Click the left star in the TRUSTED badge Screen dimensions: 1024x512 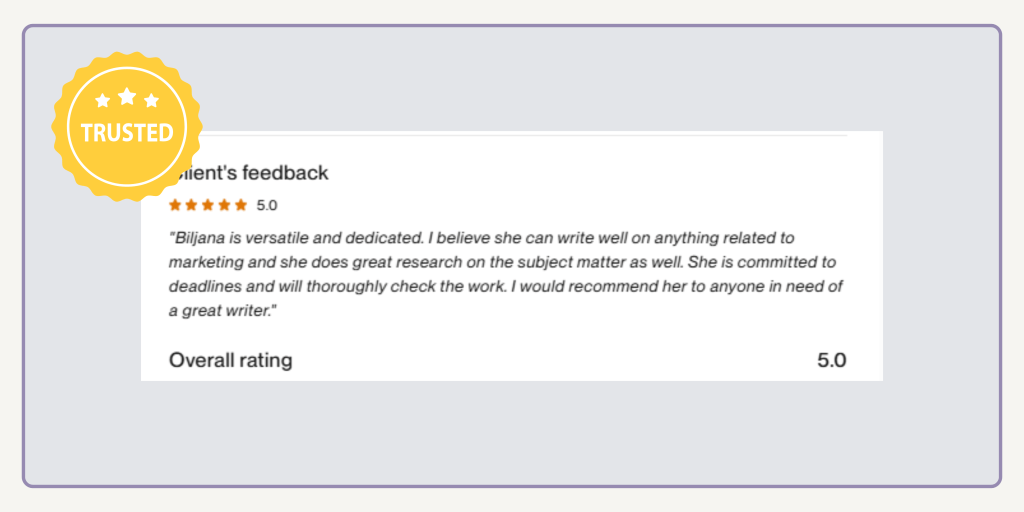[102, 101]
